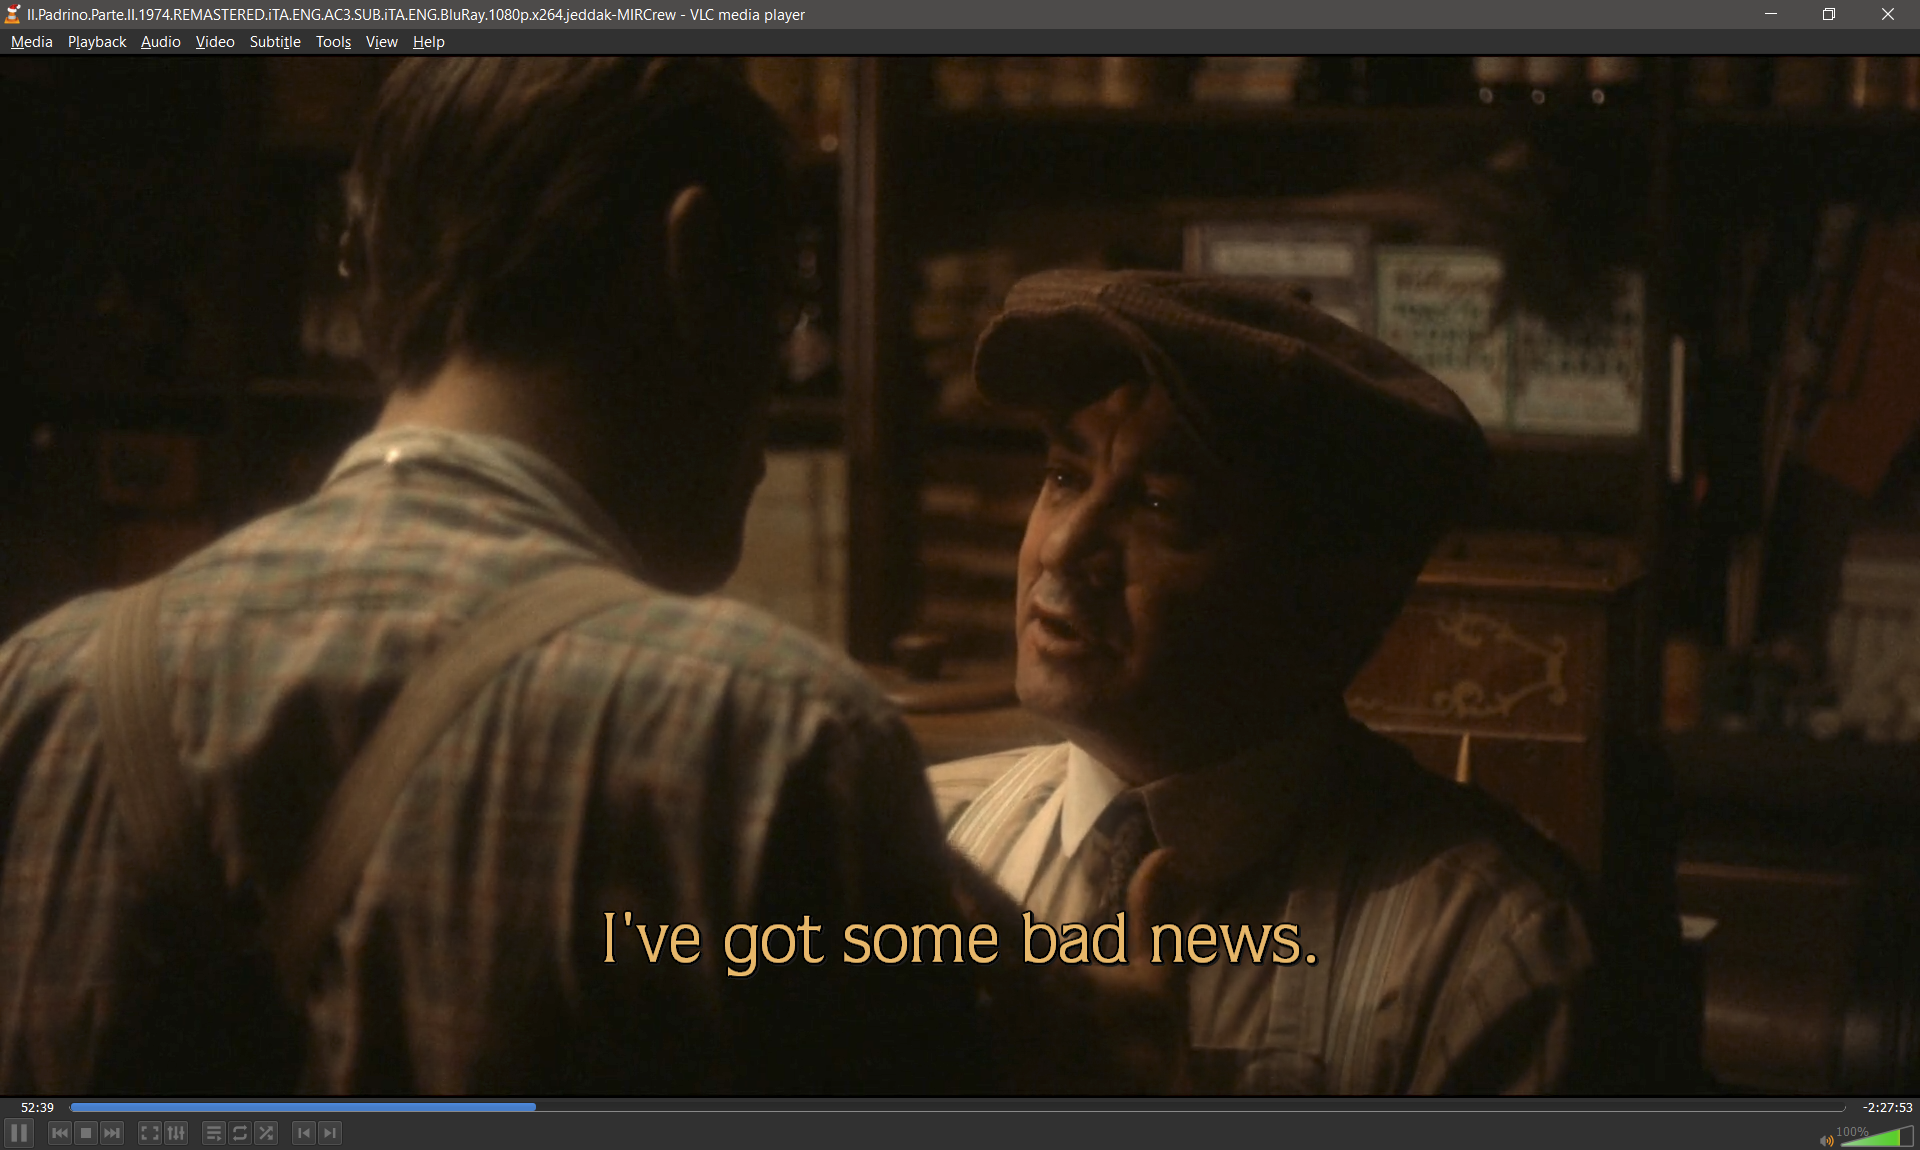This screenshot has width=1920, height=1150.
Task: Open the Media menu
Action: (31, 42)
